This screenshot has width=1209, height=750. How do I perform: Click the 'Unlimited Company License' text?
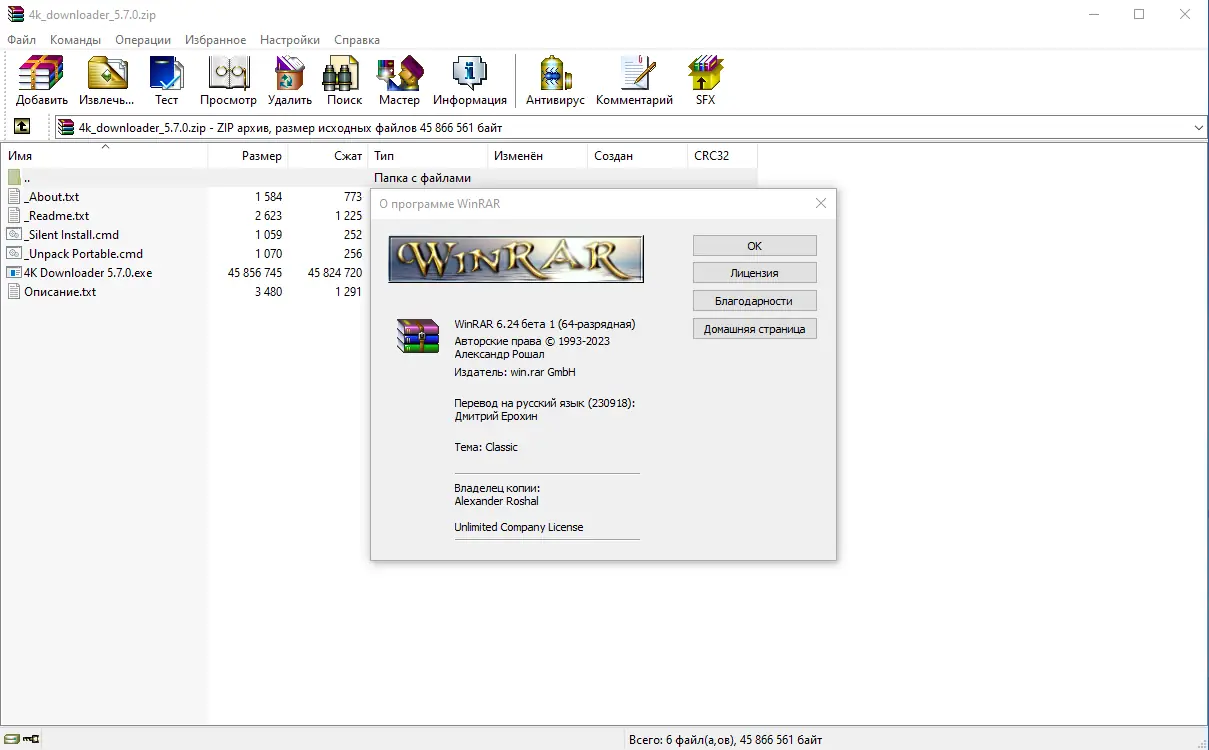click(x=519, y=527)
